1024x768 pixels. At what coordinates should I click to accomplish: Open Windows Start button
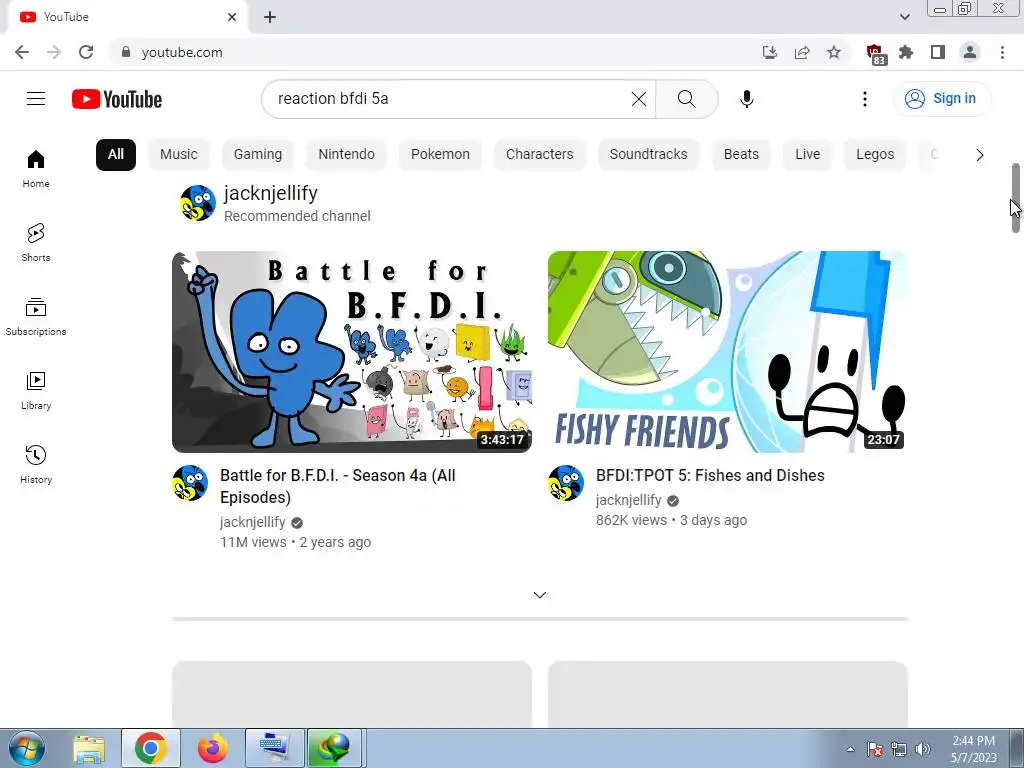(26, 748)
